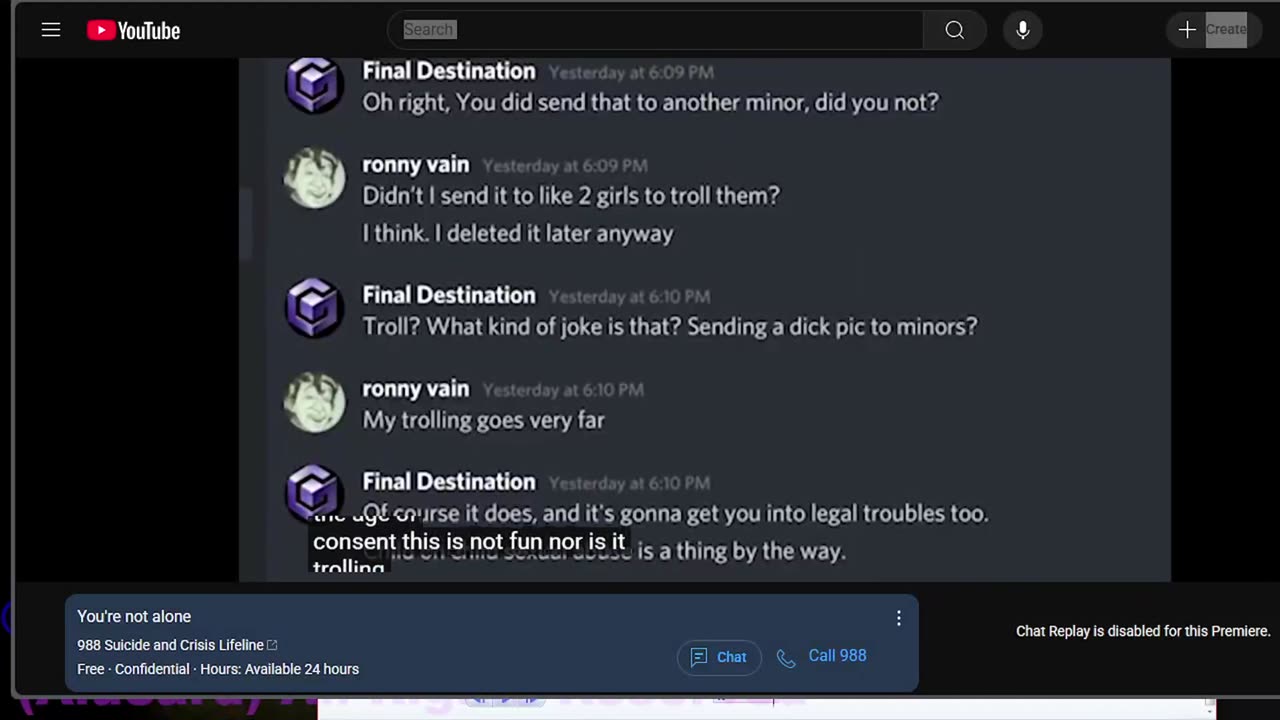
Task: Click the "You're not alone" heading
Action: [134, 617]
